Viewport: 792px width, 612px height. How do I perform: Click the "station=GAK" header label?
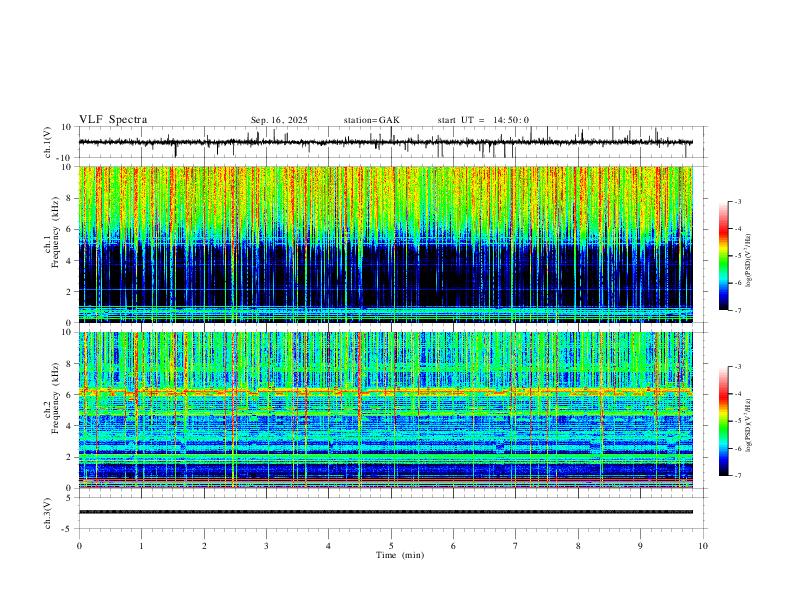(x=371, y=120)
